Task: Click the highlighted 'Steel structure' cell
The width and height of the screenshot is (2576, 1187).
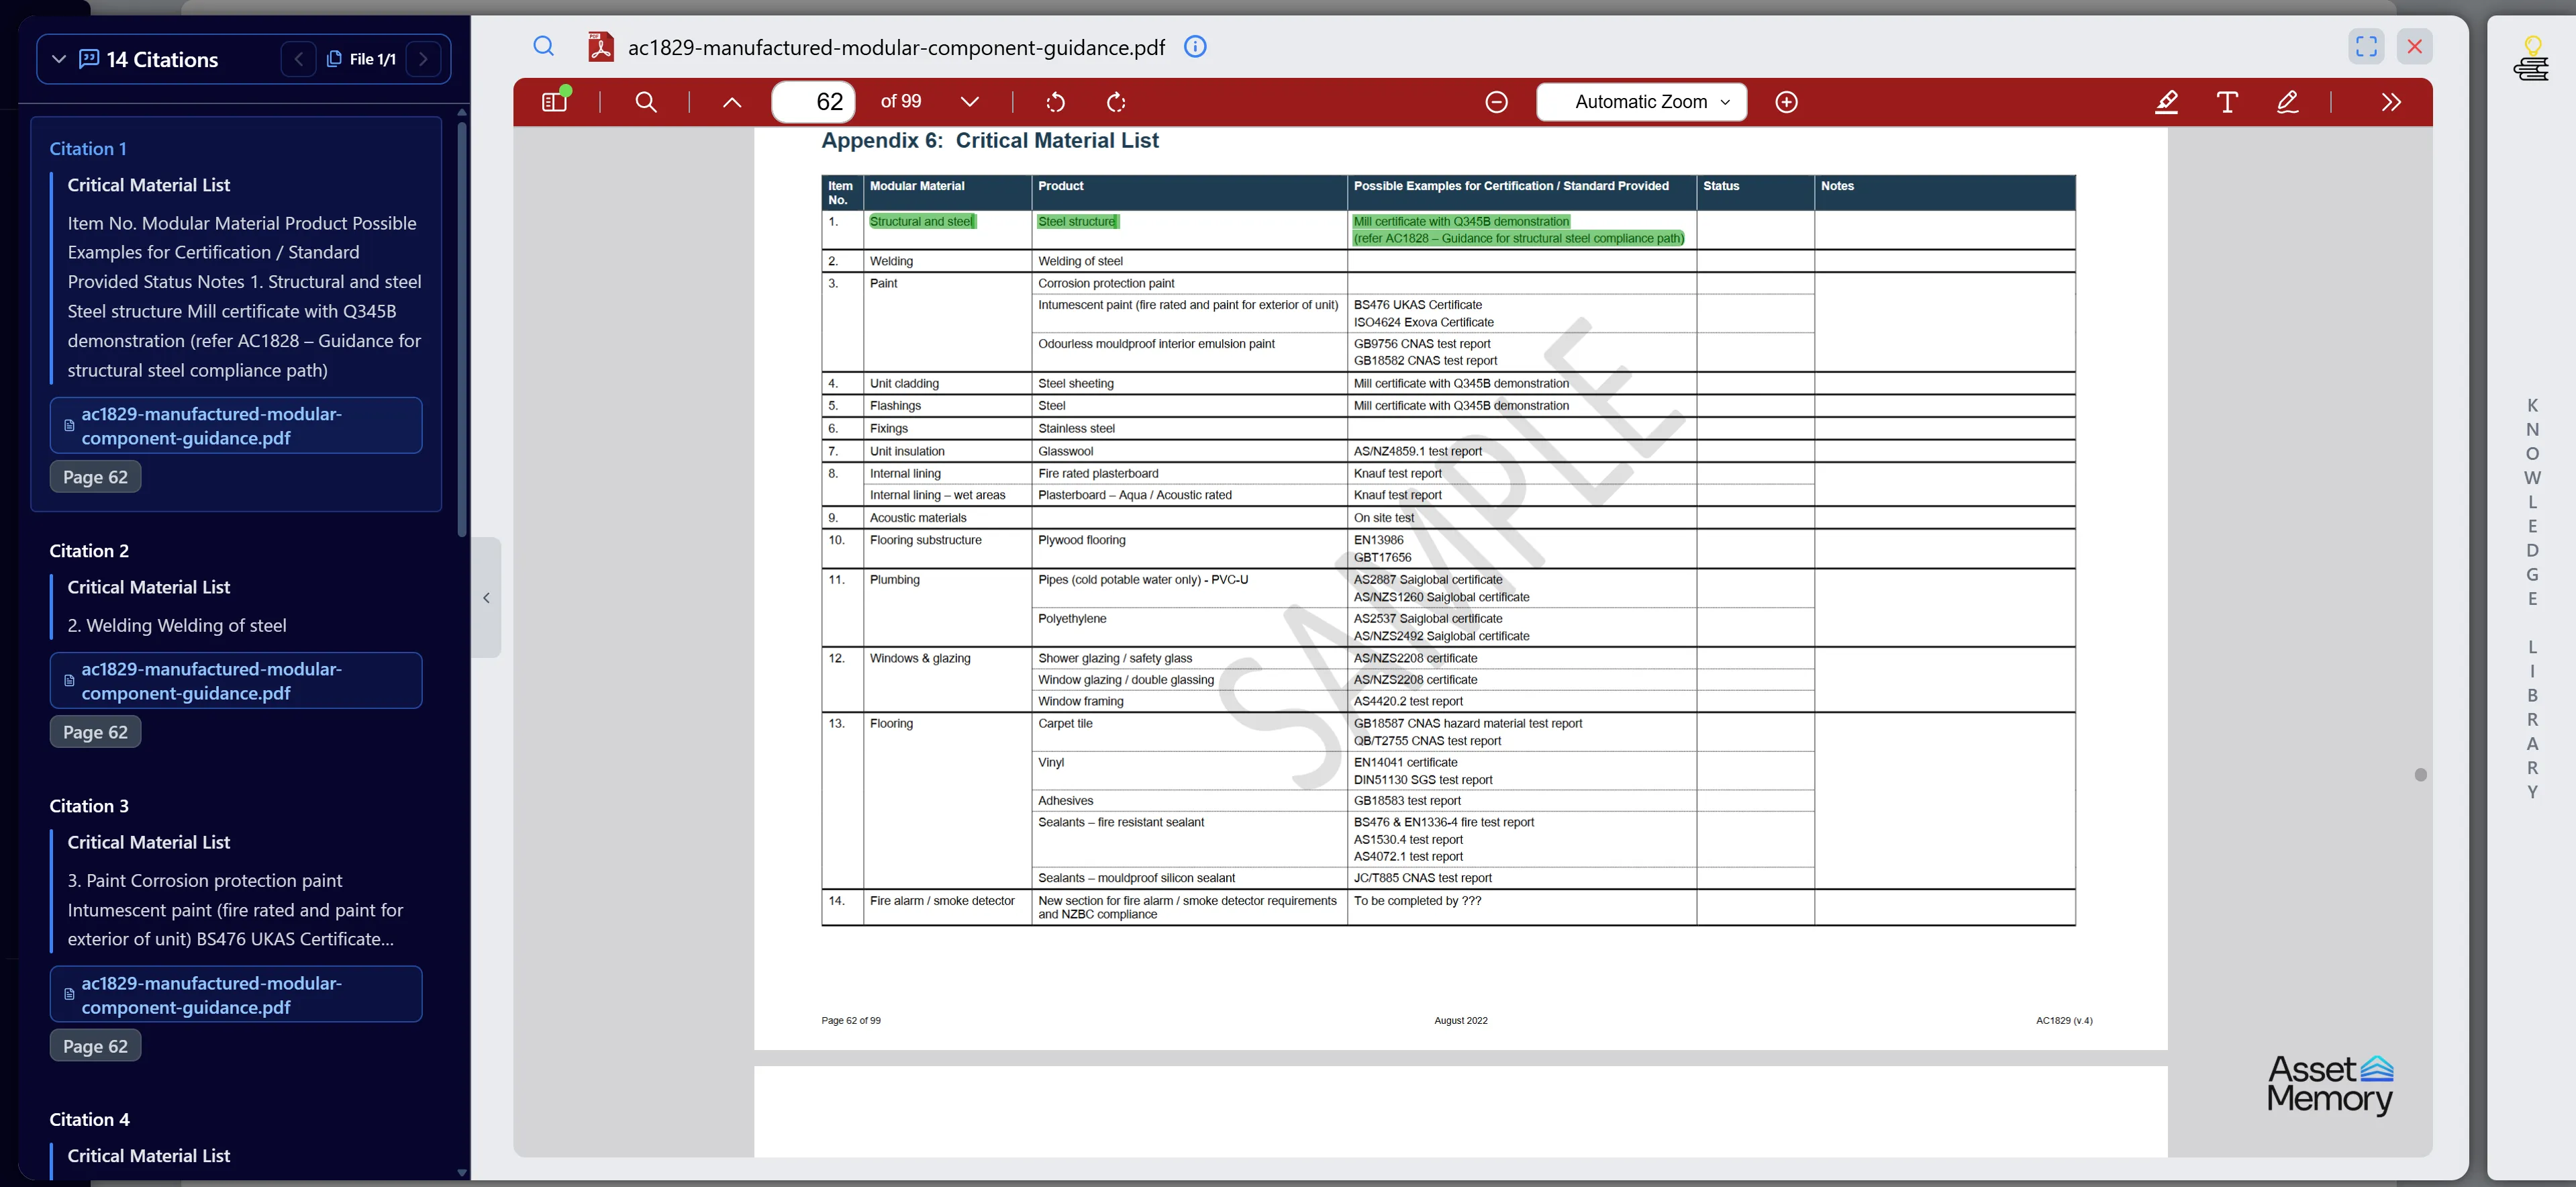Action: [x=1077, y=221]
